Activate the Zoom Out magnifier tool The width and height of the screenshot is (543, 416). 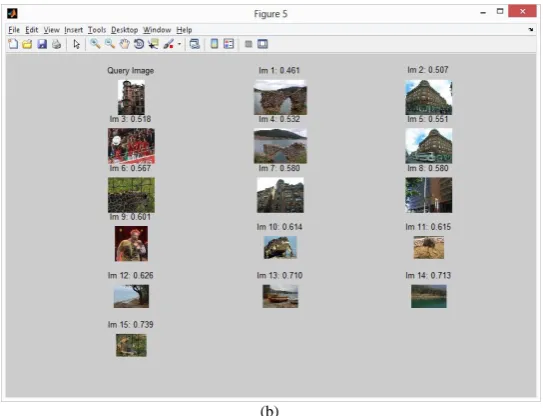(110, 44)
